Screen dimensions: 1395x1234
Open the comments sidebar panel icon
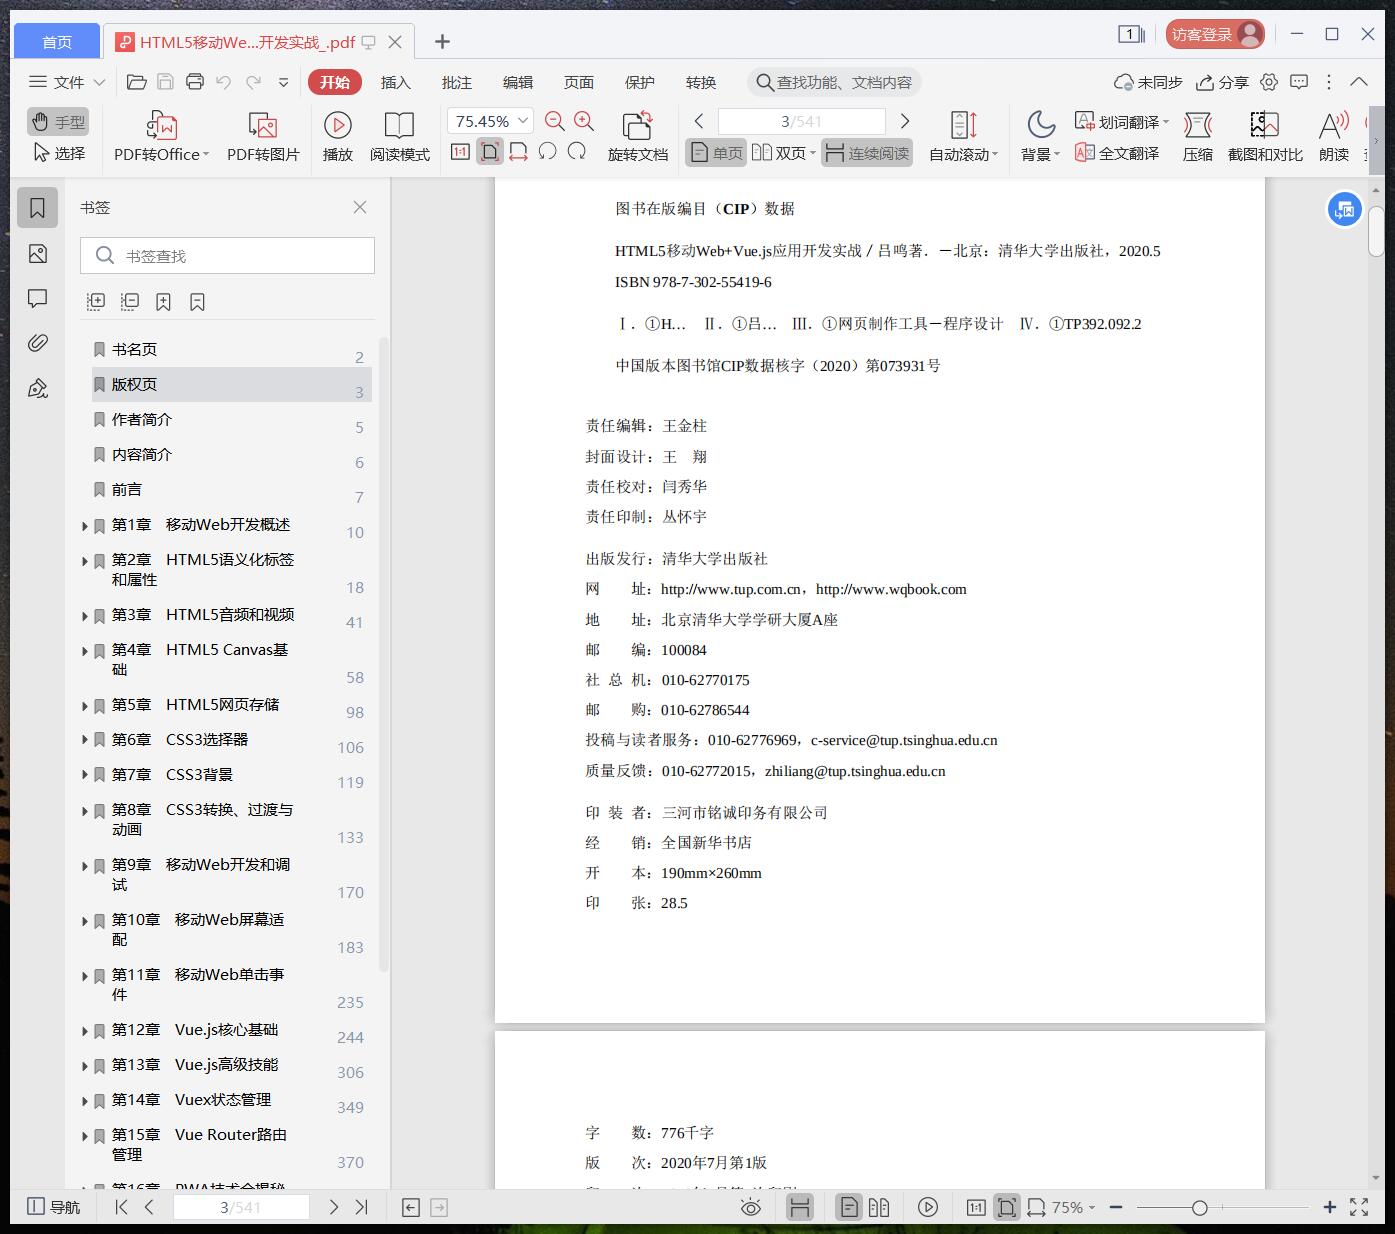37,299
